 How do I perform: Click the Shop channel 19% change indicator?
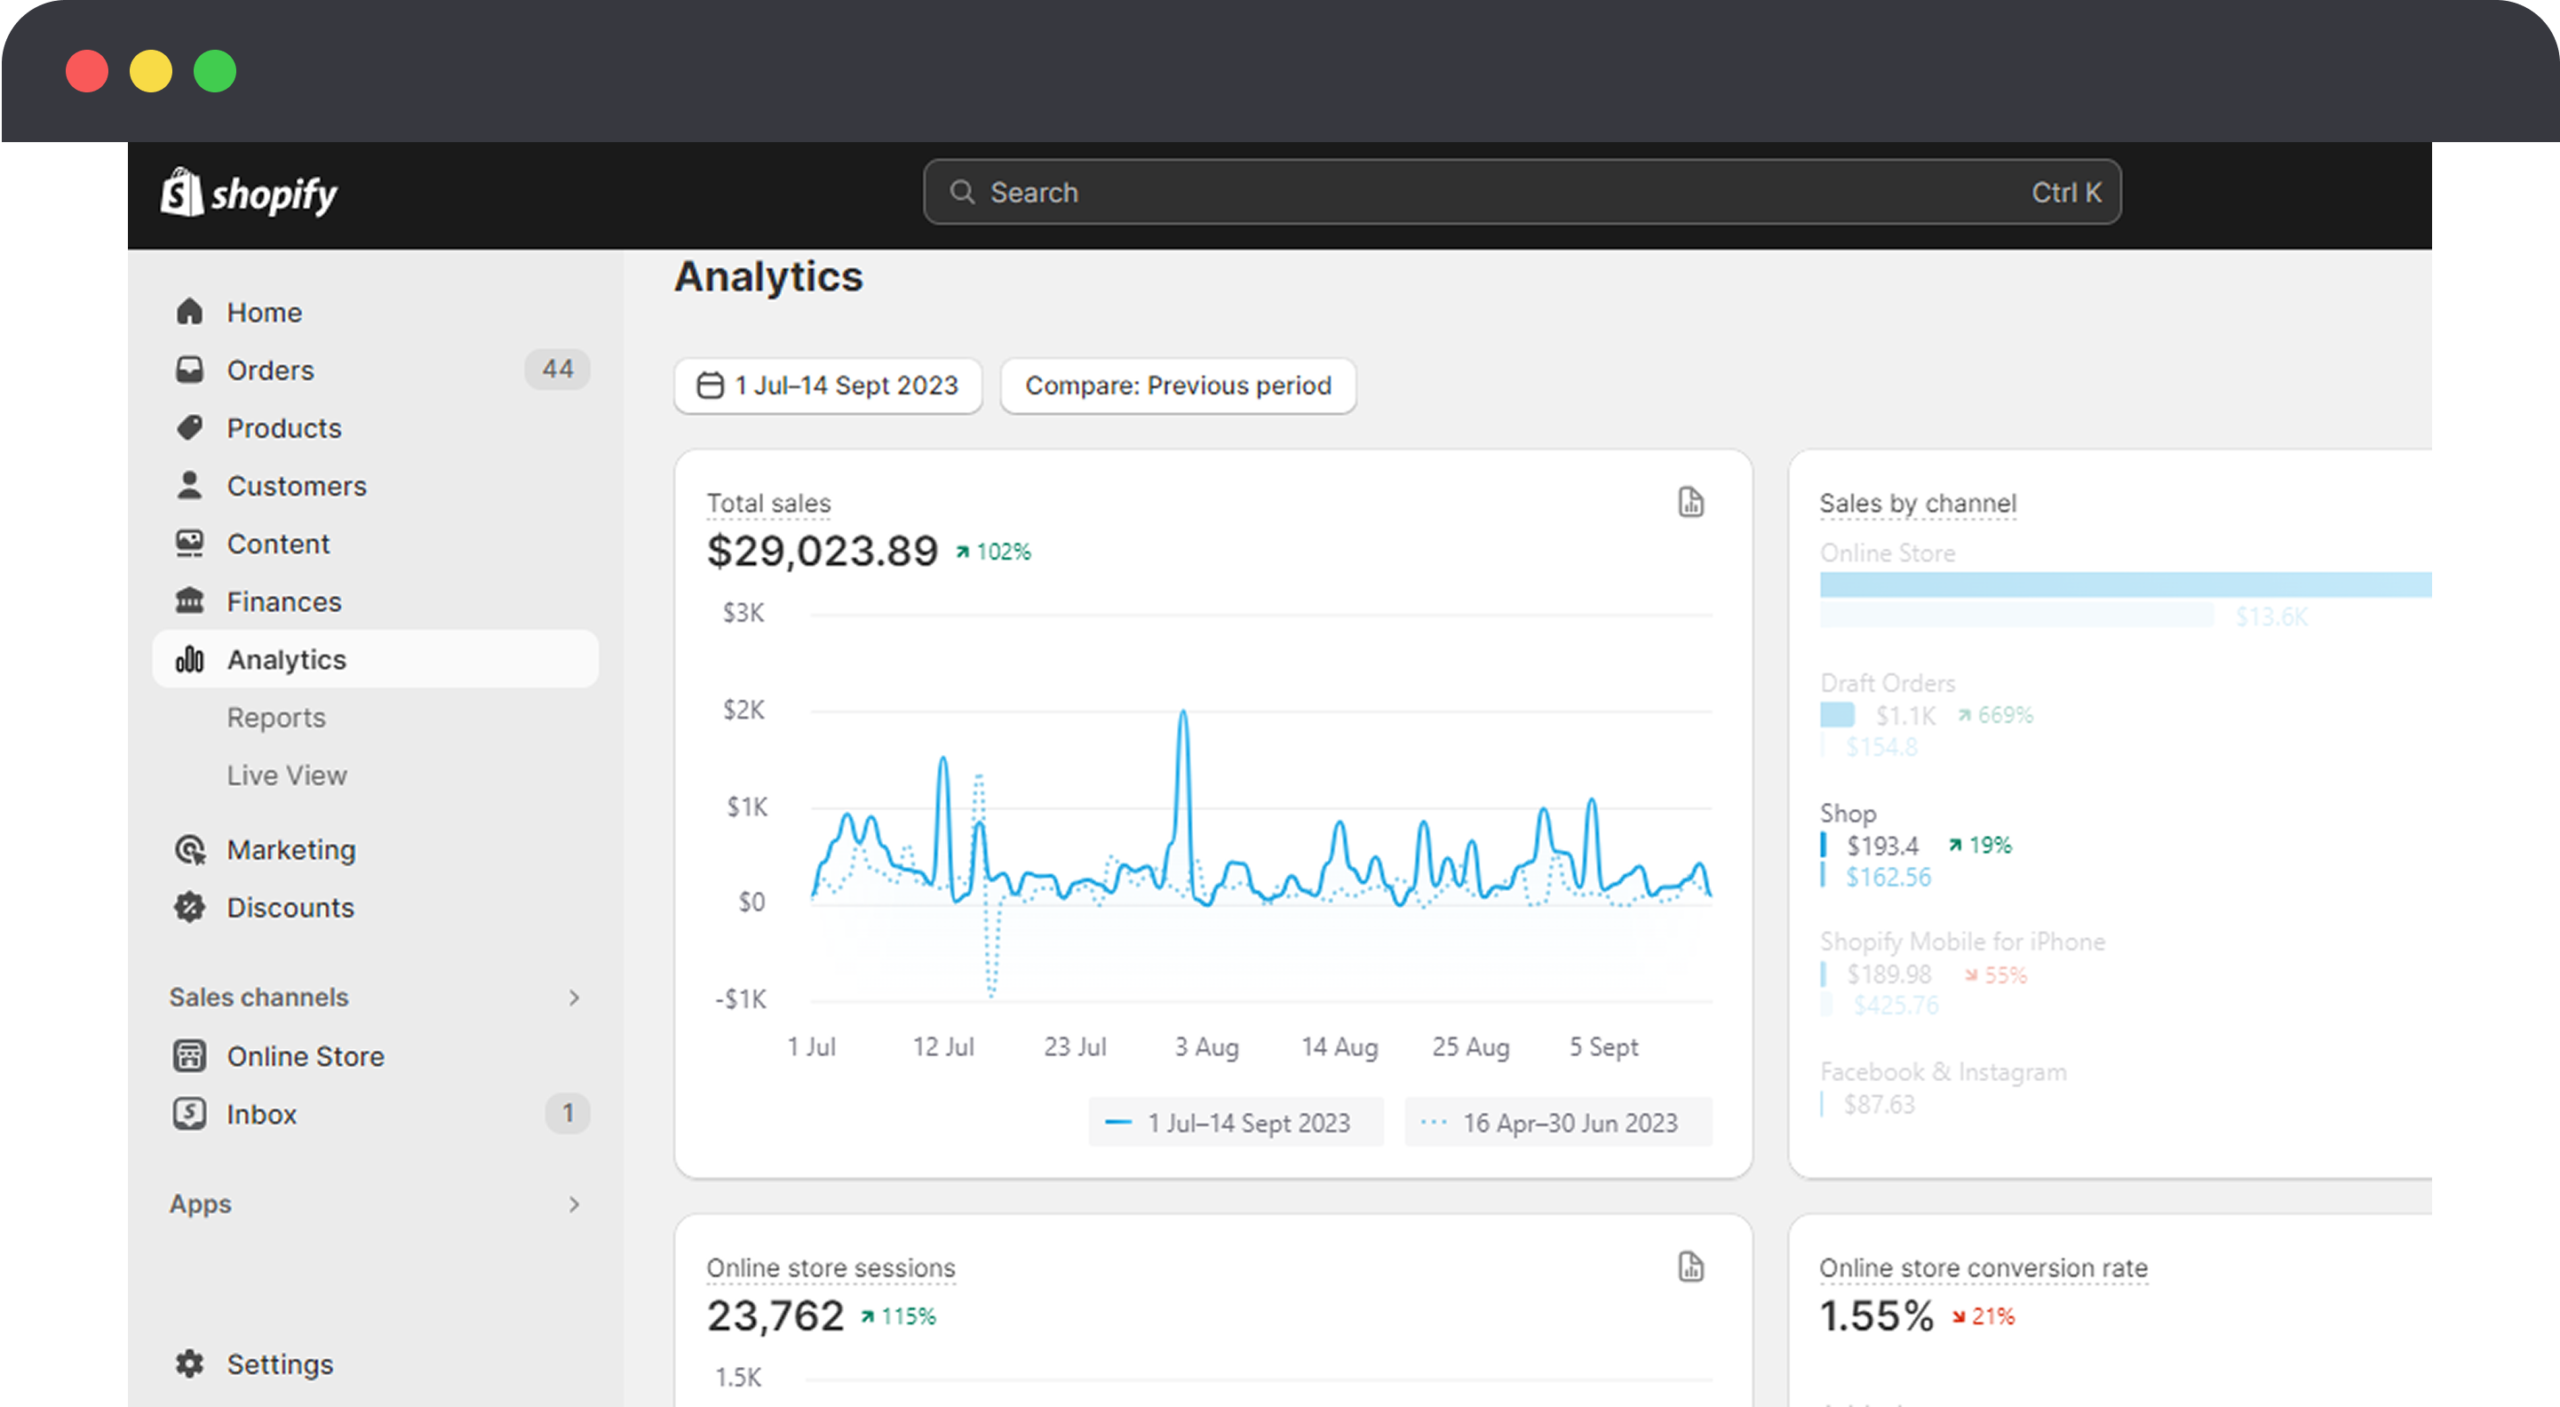point(1980,846)
